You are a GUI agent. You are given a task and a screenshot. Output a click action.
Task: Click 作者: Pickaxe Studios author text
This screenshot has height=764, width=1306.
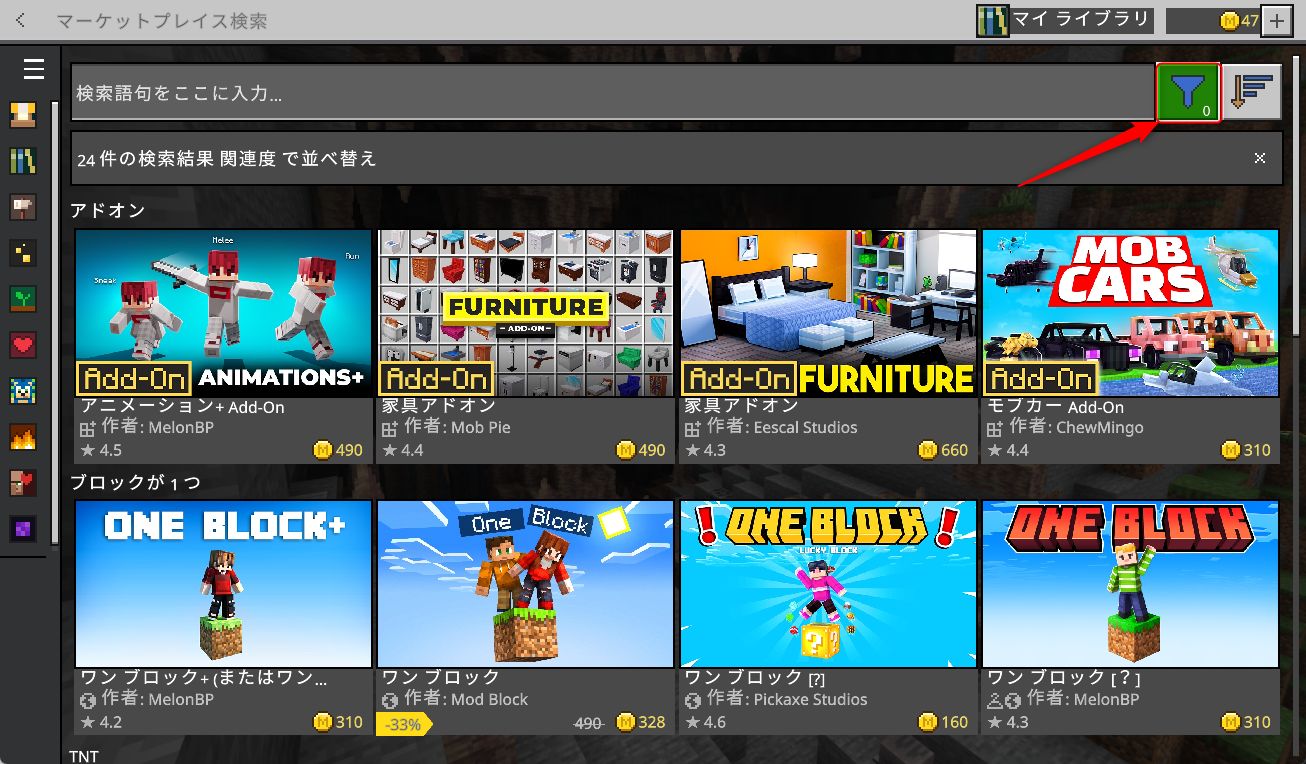pyautogui.click(x=787, y=699)
